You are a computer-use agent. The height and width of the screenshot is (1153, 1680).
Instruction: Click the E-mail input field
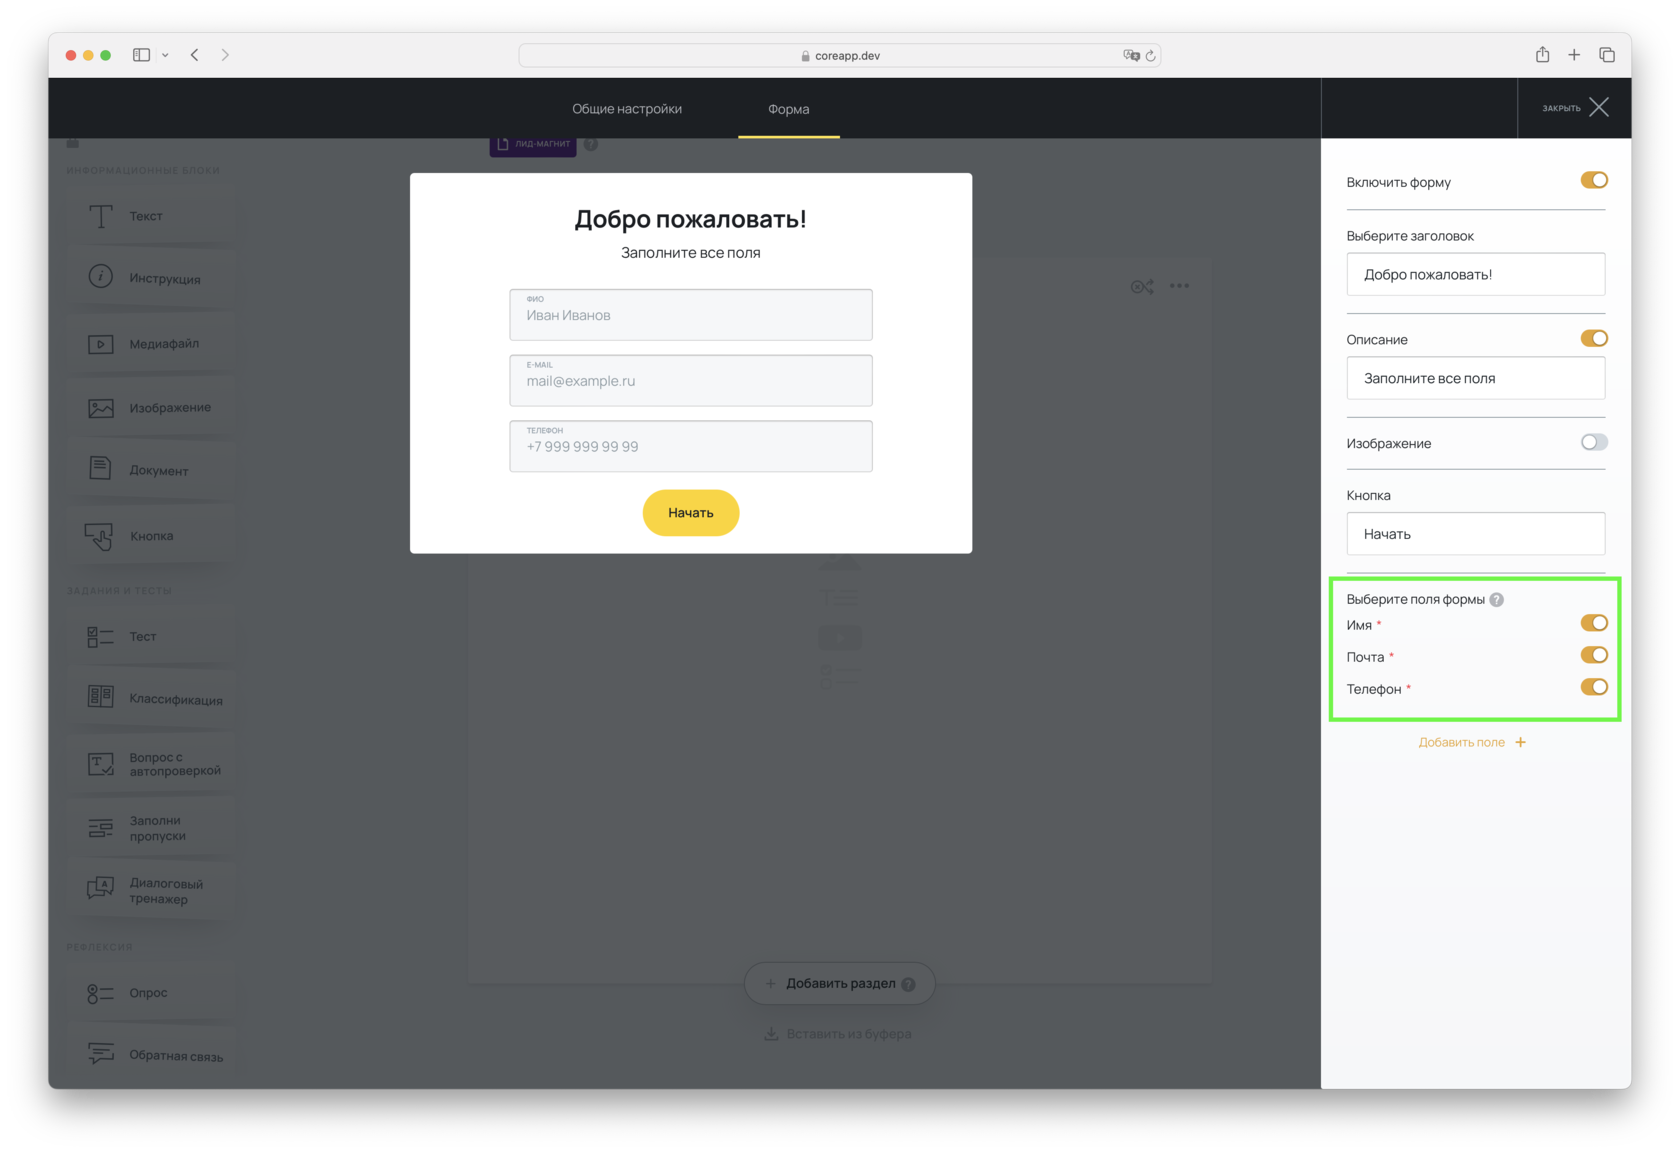(691, 381)
